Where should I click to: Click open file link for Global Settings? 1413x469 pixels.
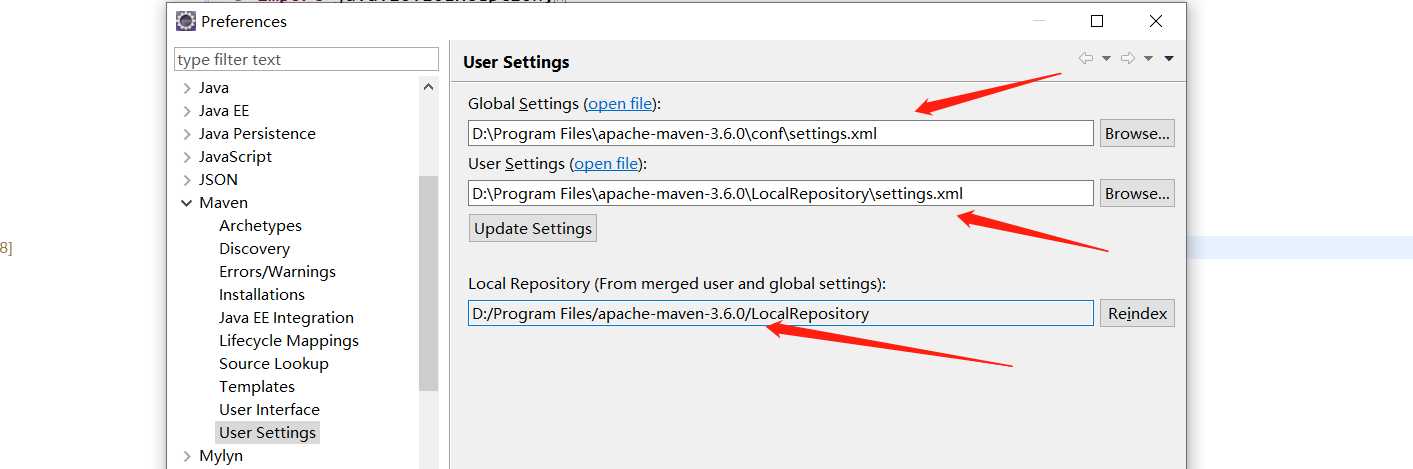[620, 104]
